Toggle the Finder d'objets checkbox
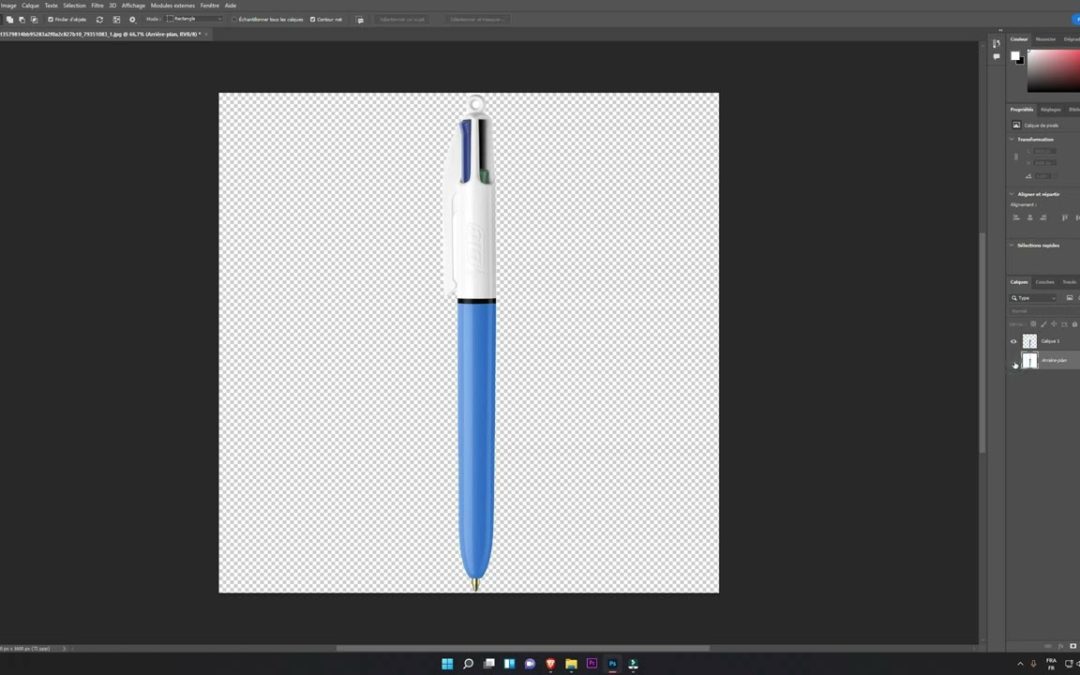1080x675 pixels. coord(50,19)
